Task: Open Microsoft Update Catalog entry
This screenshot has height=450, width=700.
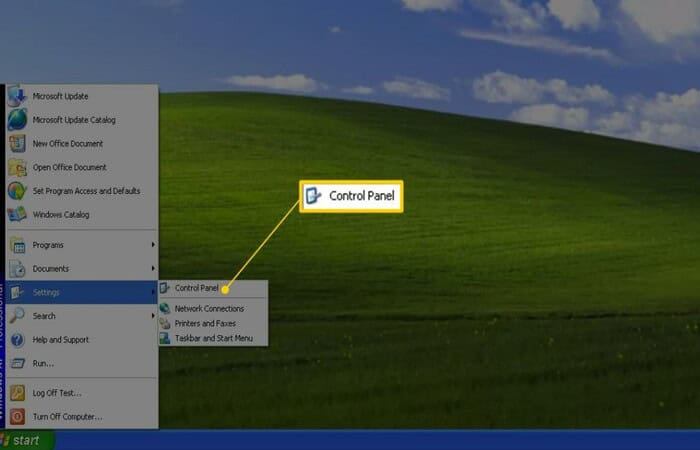Action: (82, 120)
